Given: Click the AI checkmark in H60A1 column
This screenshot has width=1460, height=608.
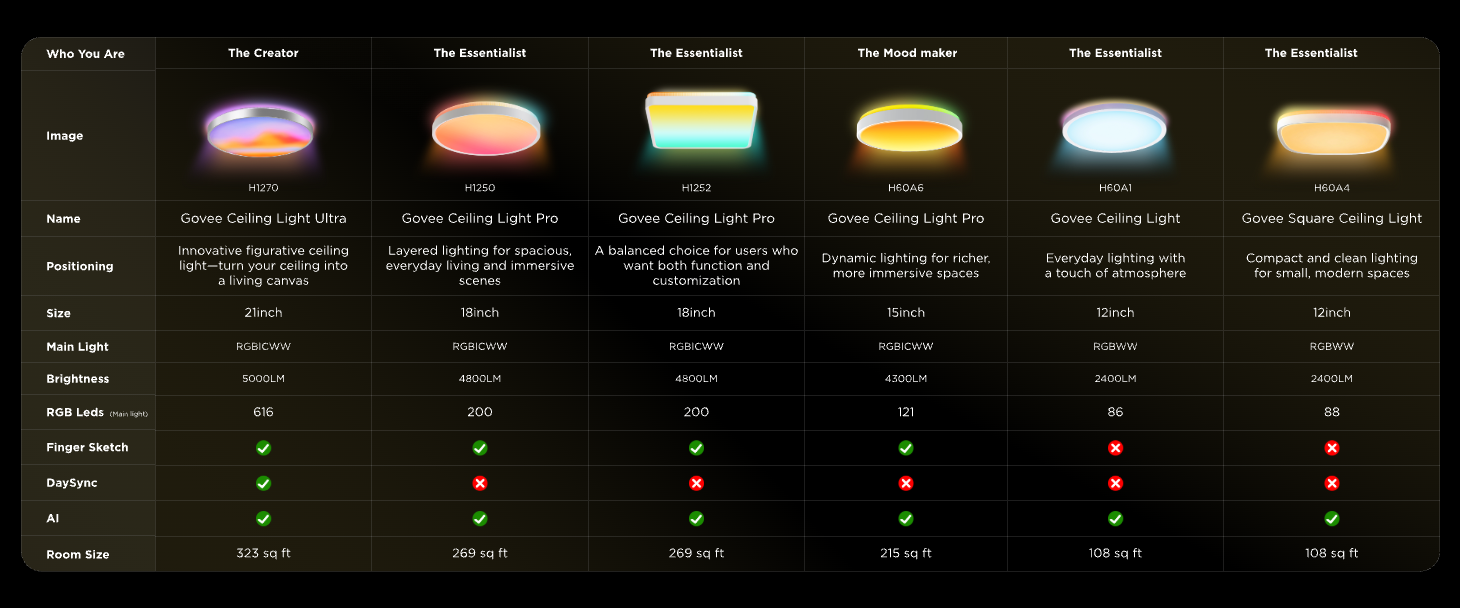Looking at the screenshot, I should click(x=1115, y=519).
